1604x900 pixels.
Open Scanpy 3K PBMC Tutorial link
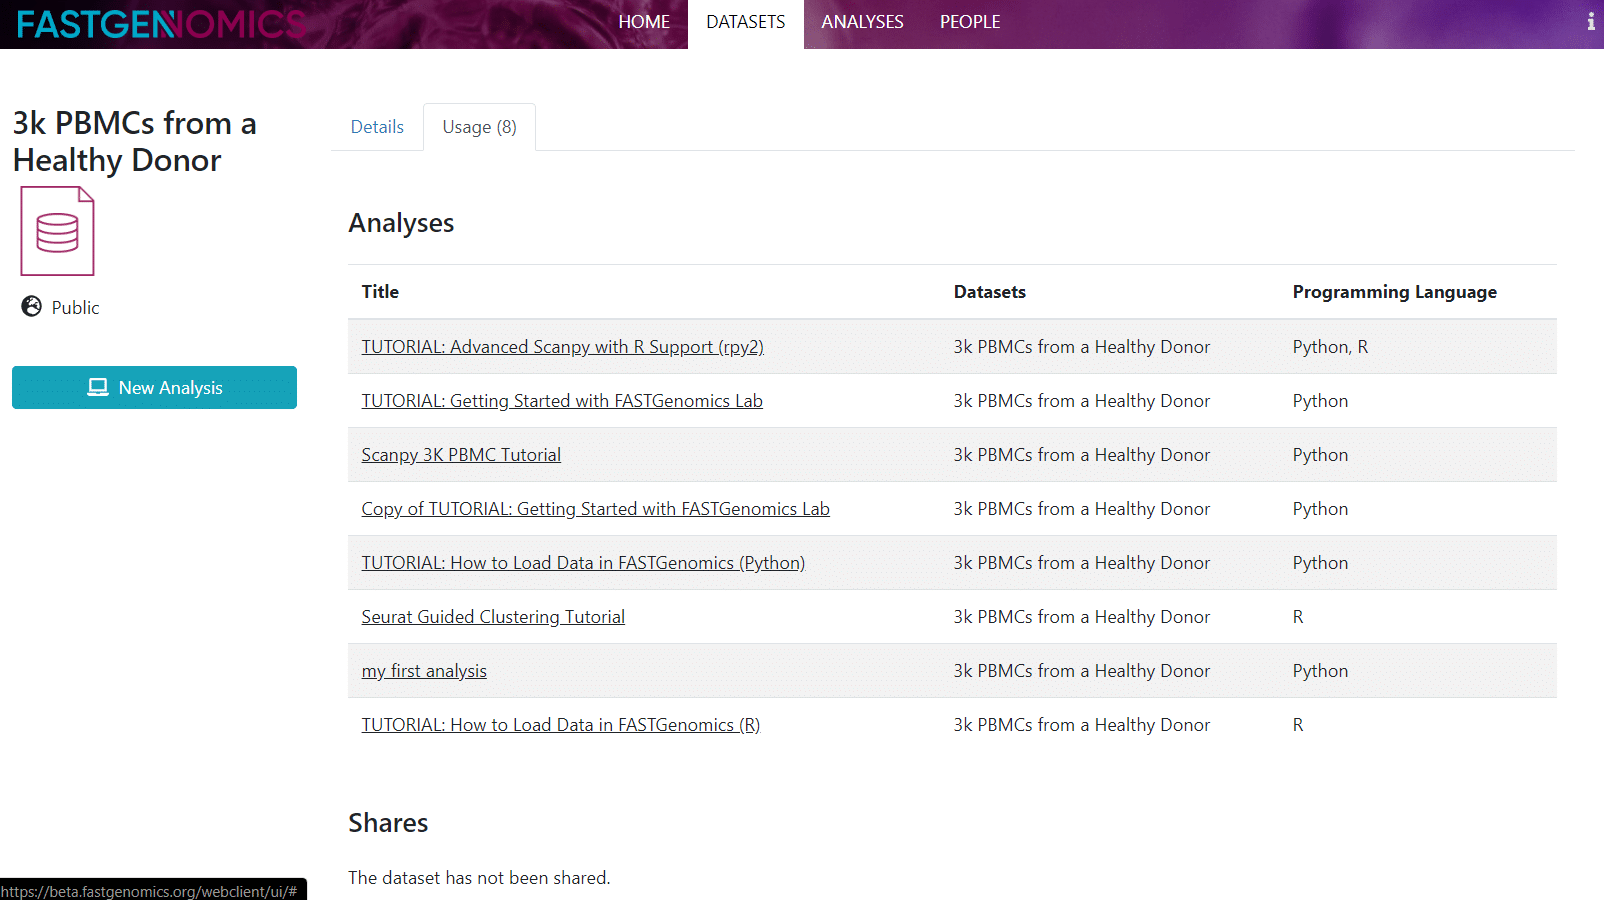pos(461,455)
